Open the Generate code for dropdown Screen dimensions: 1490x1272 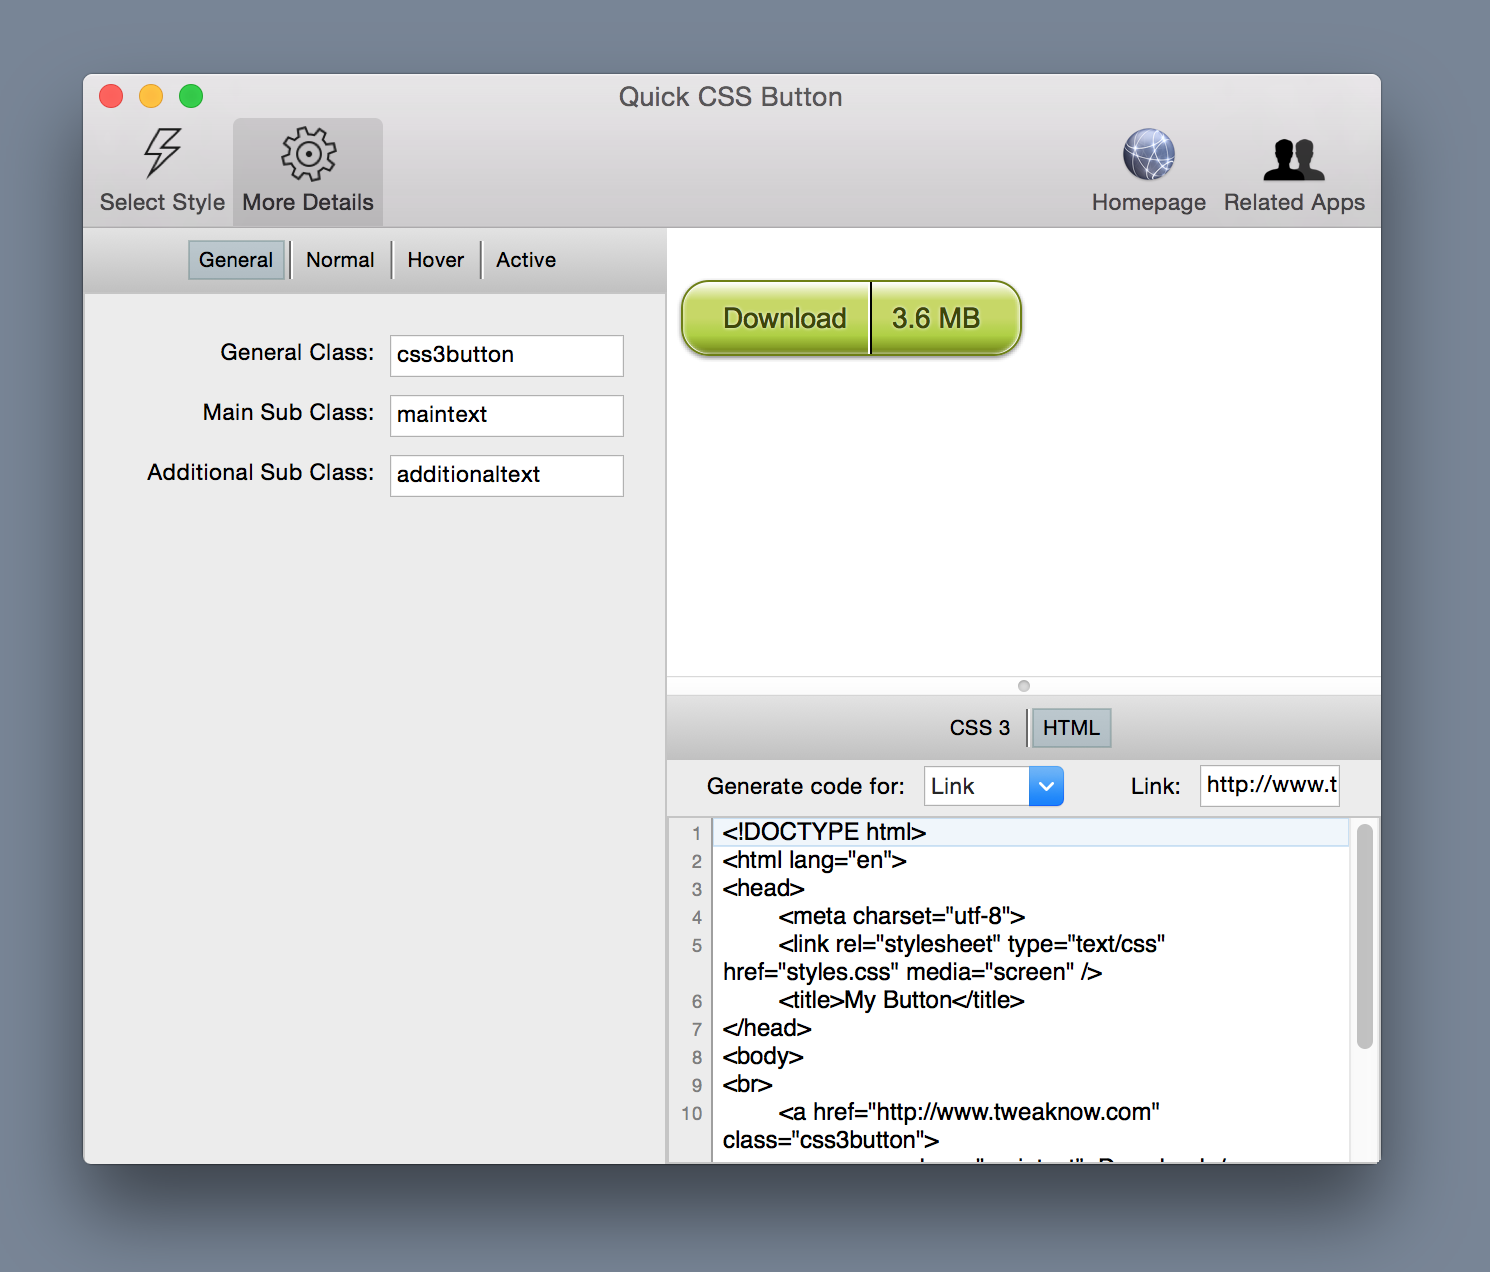click(1045, 786)
